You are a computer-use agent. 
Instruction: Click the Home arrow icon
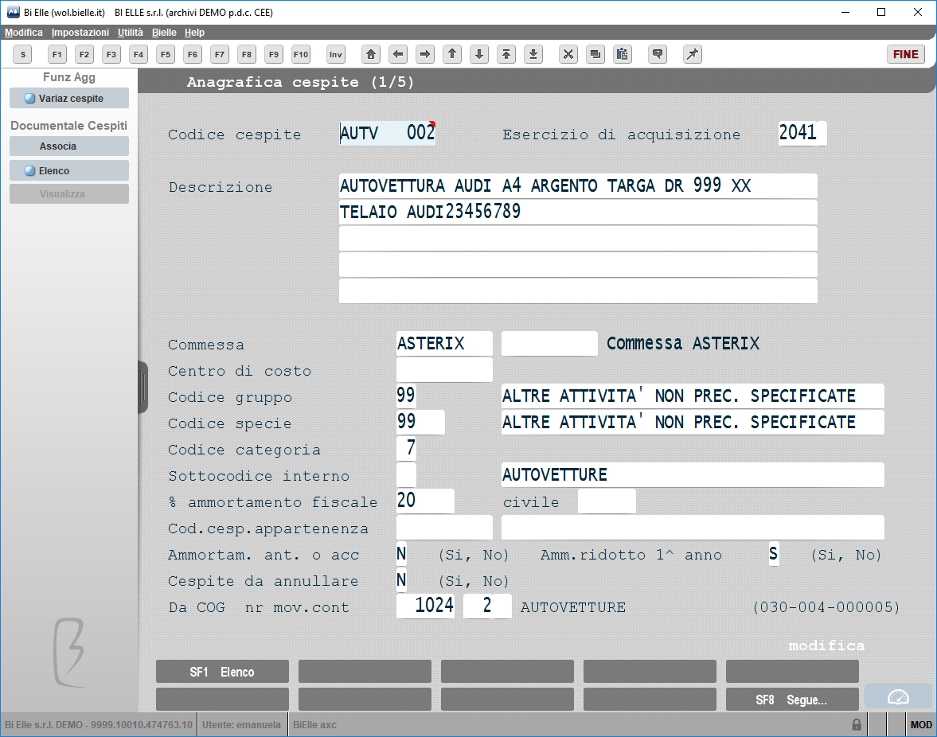(371, 54)
